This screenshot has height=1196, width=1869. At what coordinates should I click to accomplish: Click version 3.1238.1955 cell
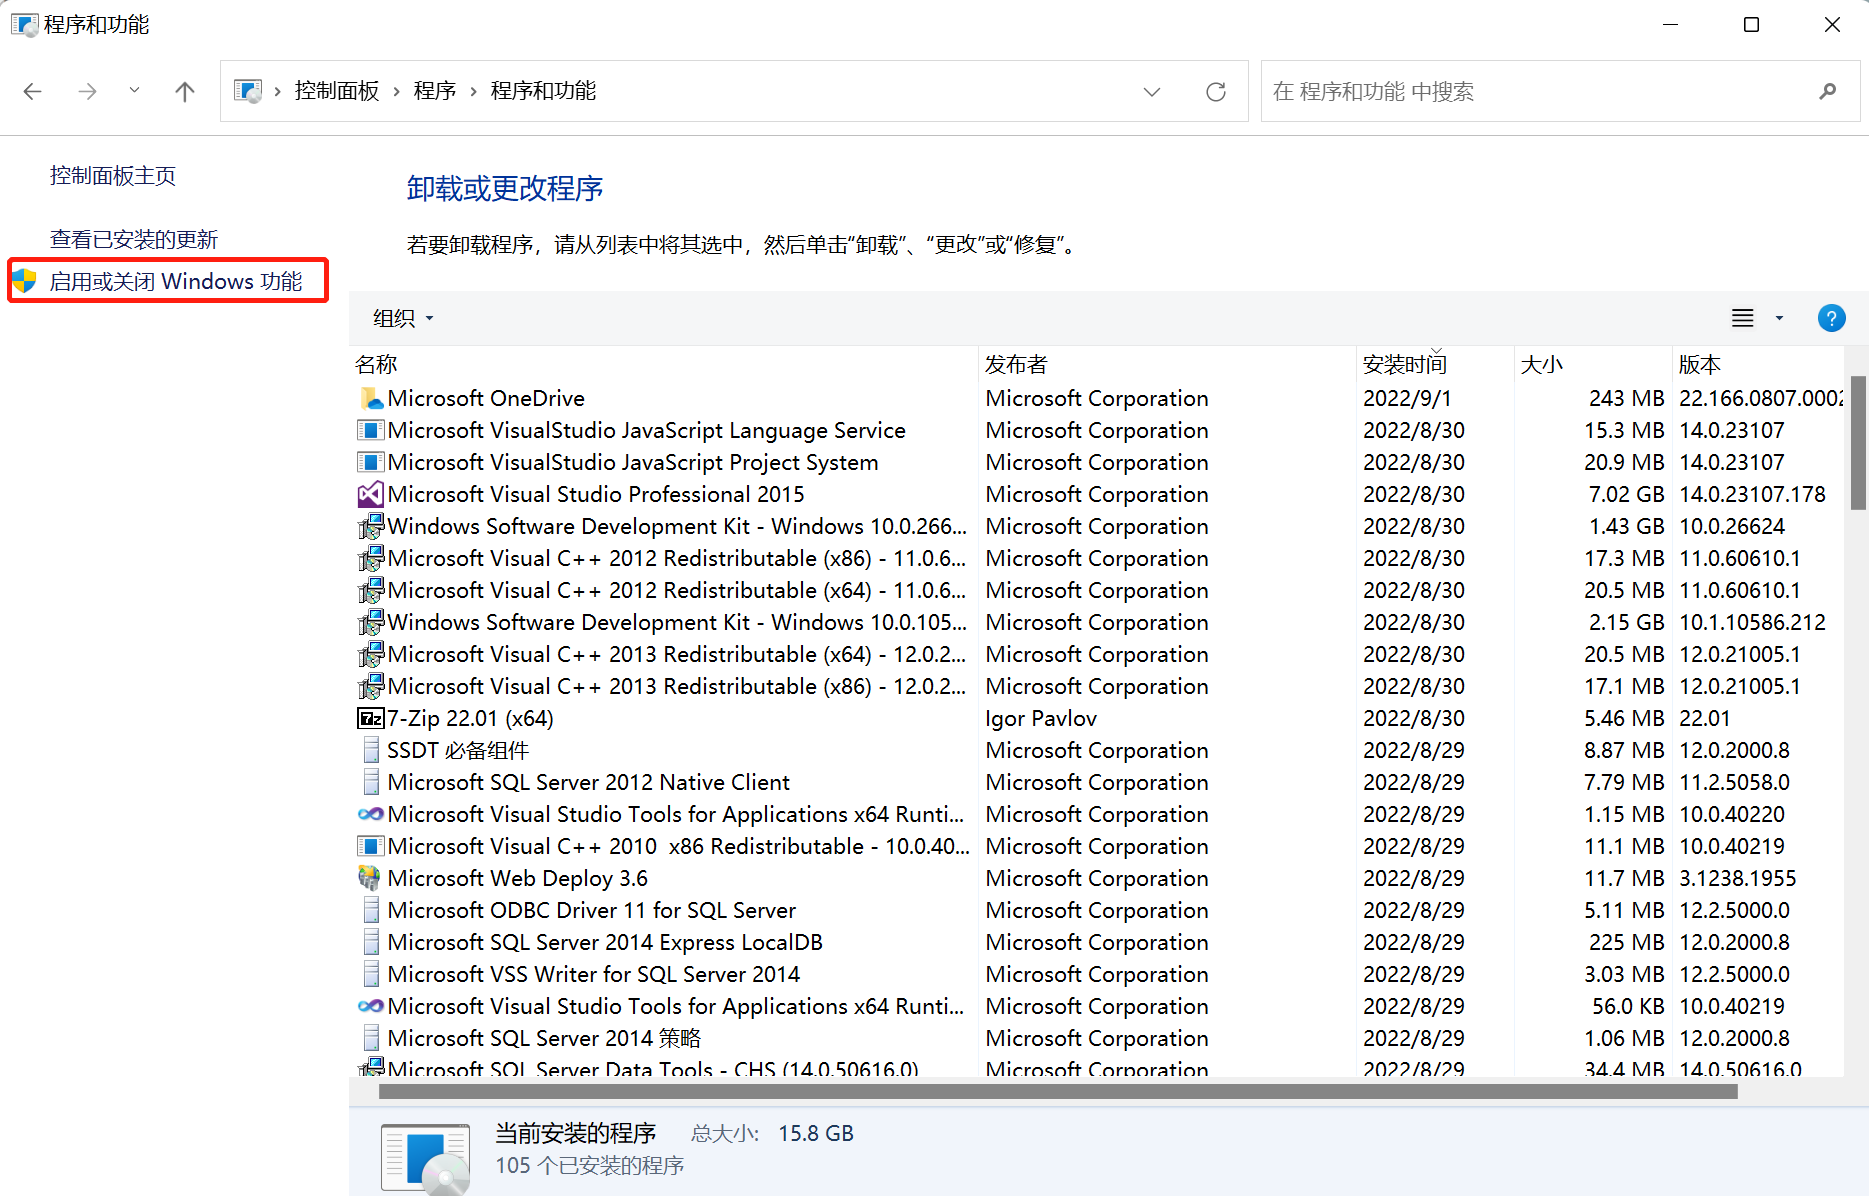(1737, 878)
